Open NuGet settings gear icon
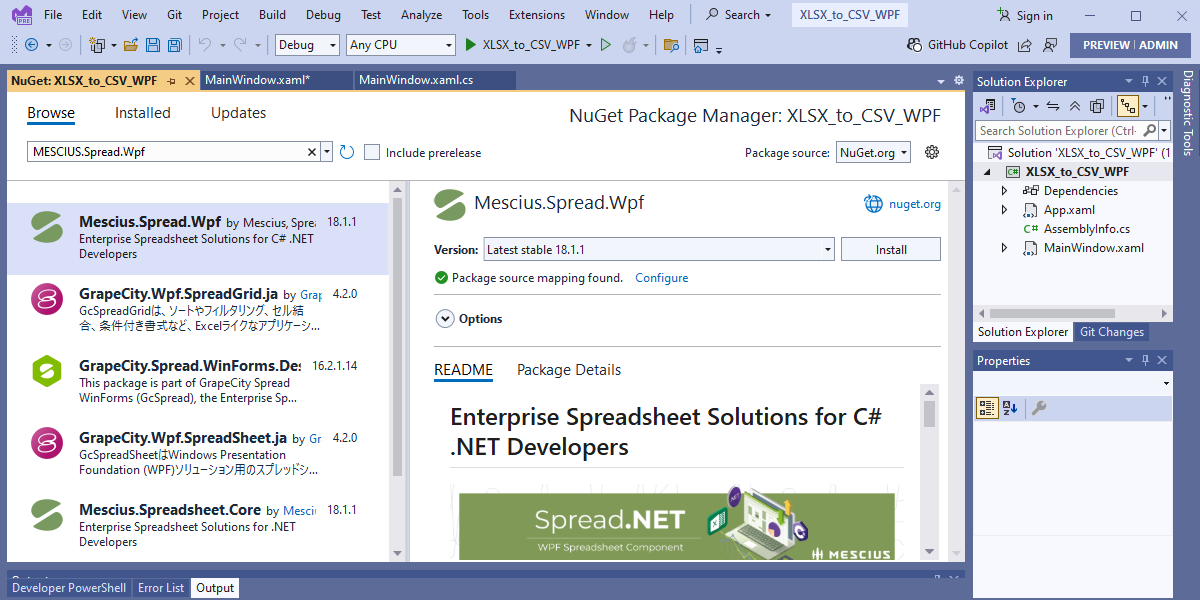 [x=932, y=152]
